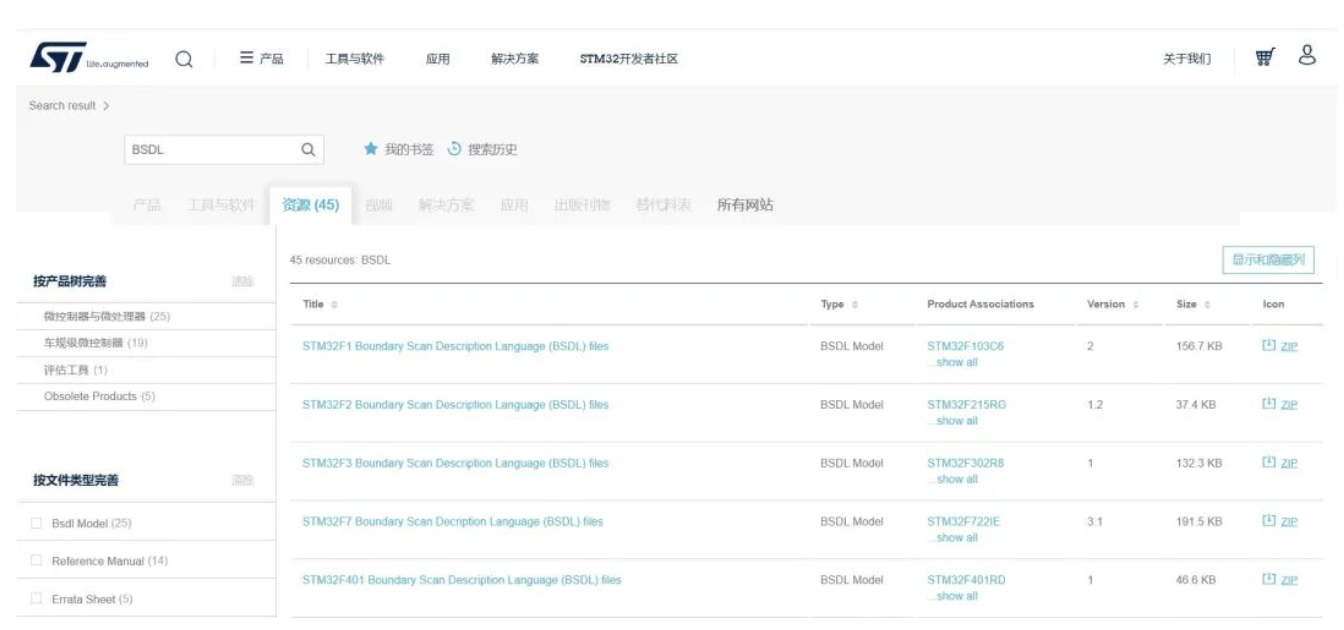Open the 产品 hamburger menu
Screen dimensions: 1344x630
click(261, 58)
